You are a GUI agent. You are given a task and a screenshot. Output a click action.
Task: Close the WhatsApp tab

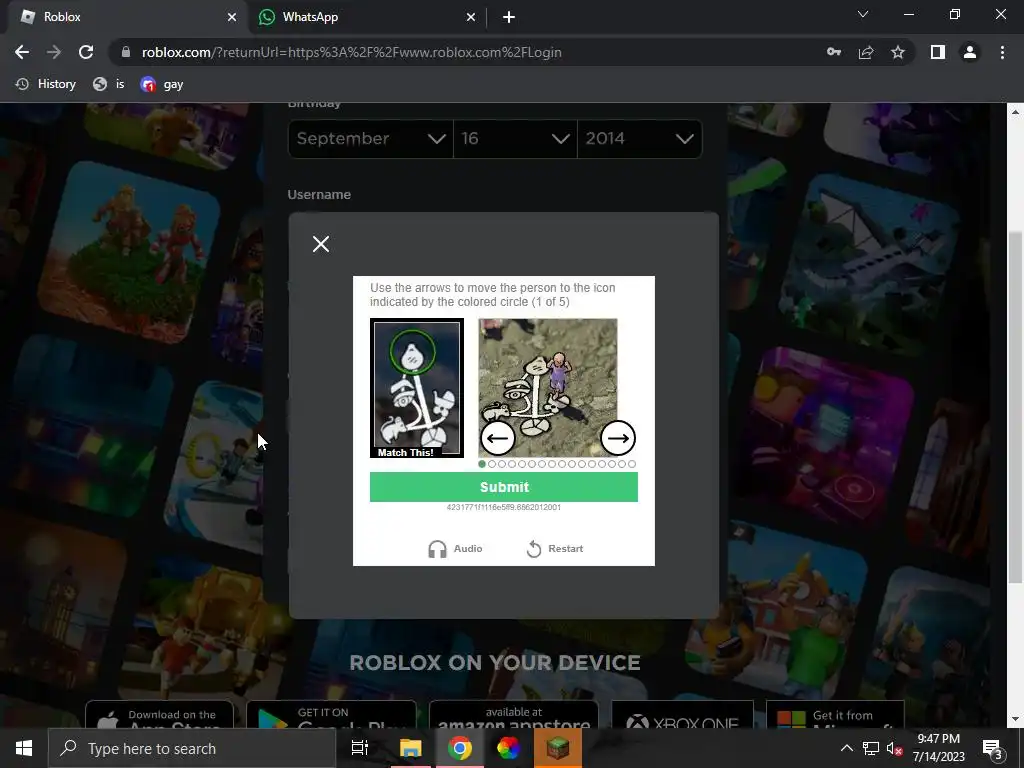[471, 17]
